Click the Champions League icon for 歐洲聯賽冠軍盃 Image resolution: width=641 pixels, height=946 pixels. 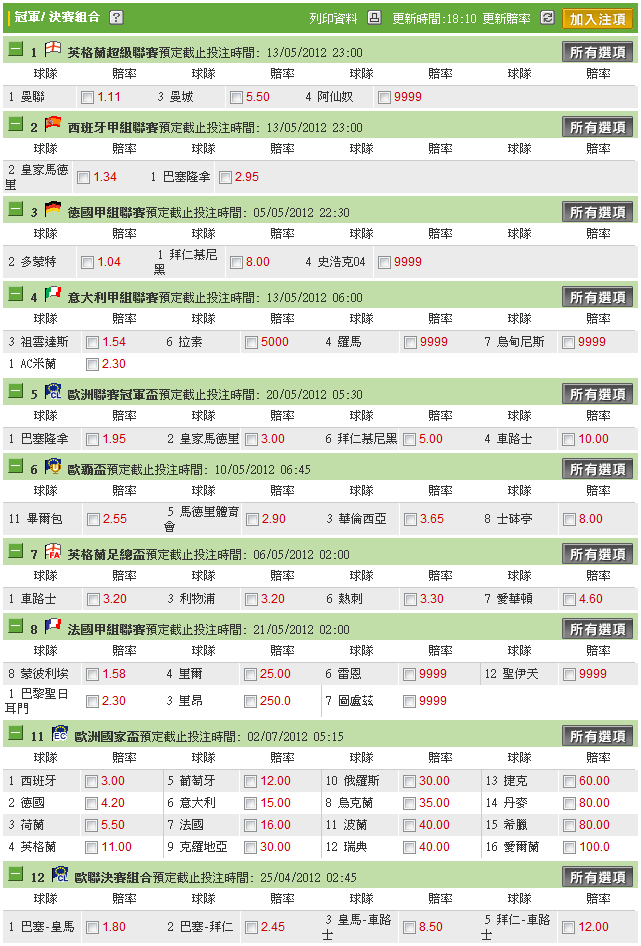[x=53, y=390]
